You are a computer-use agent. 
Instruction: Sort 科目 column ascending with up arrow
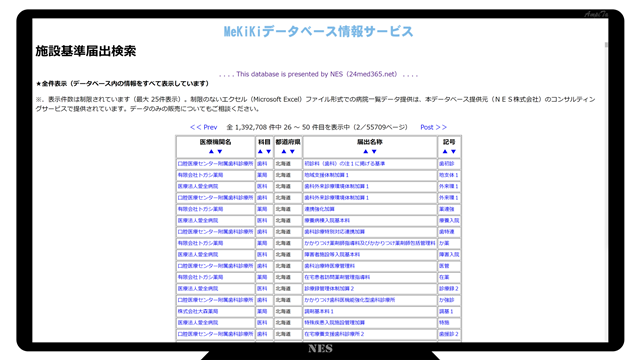pyautogui.click(x=260, y=151)
